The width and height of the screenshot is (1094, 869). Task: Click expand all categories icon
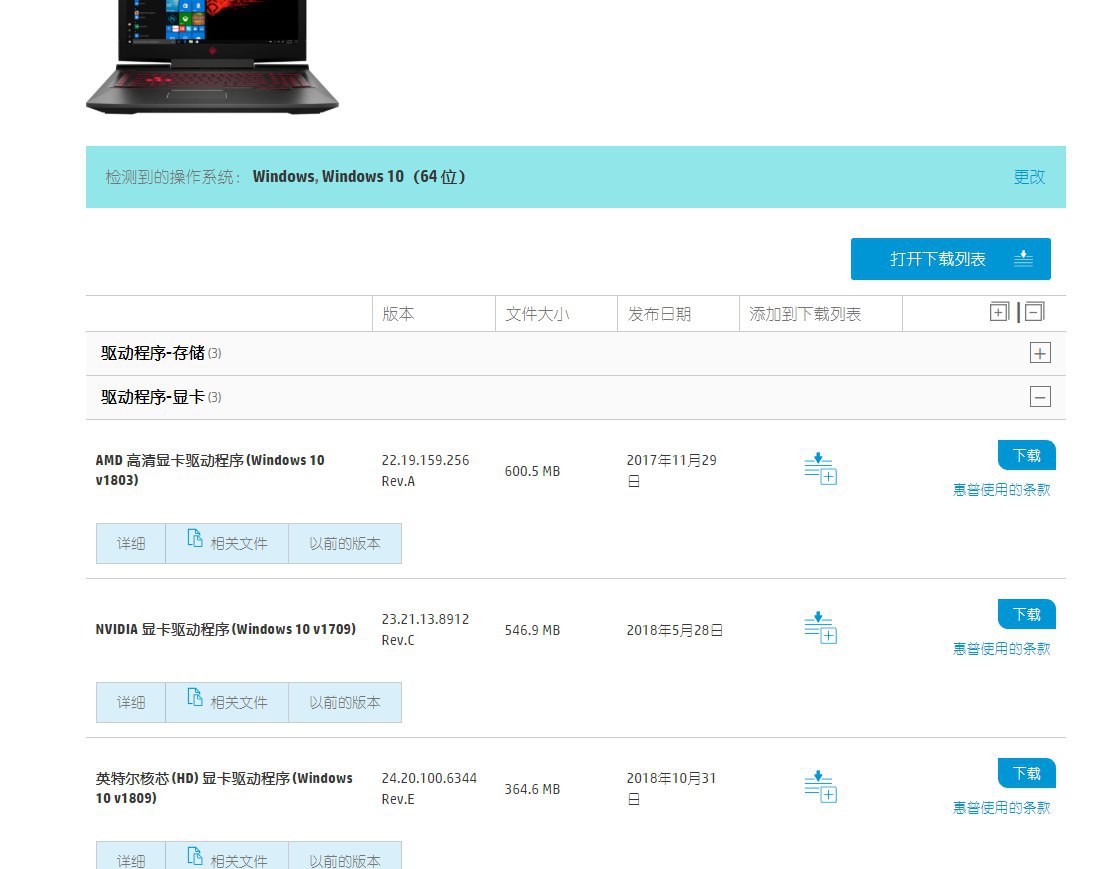[x=998, y=312]
